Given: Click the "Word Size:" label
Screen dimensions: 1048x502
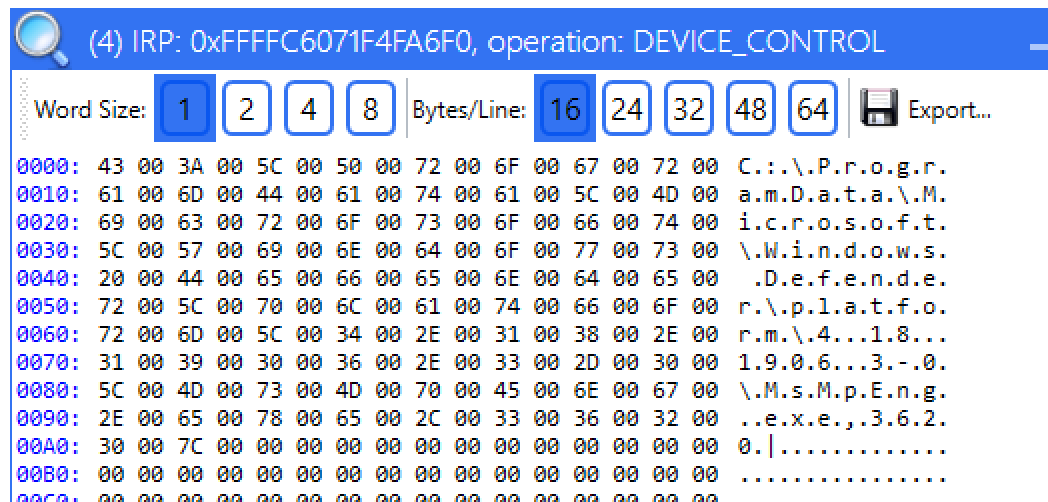Looking at the screenshot, I should tap(91, 110).
